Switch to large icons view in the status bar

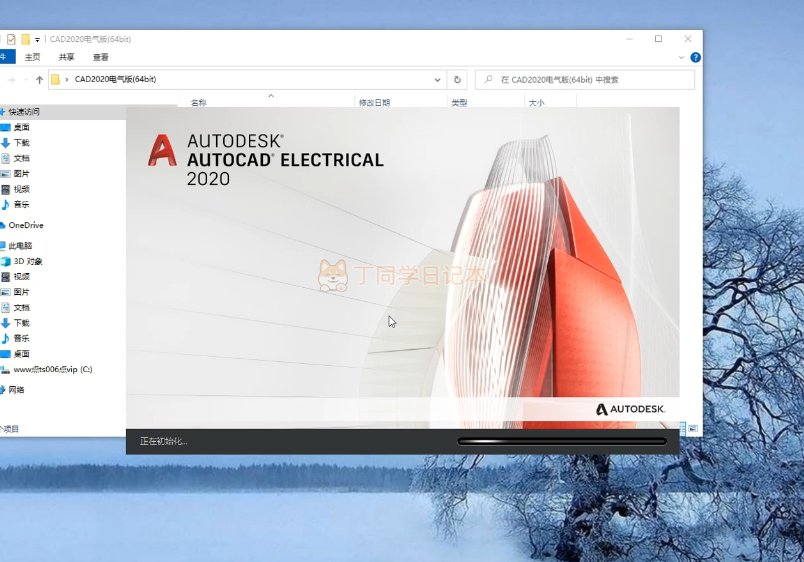click(x=693, y=428)
